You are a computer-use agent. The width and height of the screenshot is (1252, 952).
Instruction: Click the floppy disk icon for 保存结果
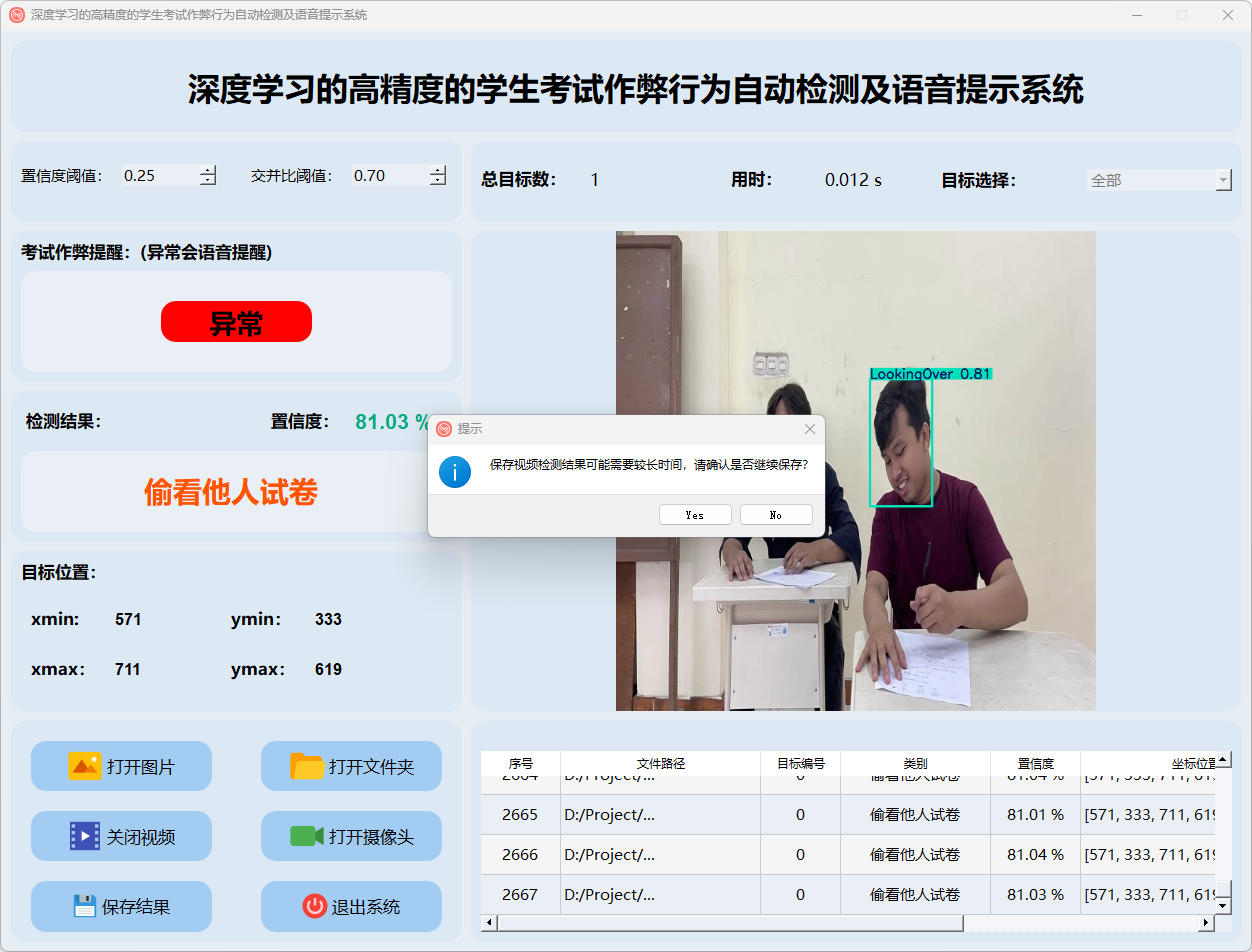pyautogui.click(x=84, y=906)
